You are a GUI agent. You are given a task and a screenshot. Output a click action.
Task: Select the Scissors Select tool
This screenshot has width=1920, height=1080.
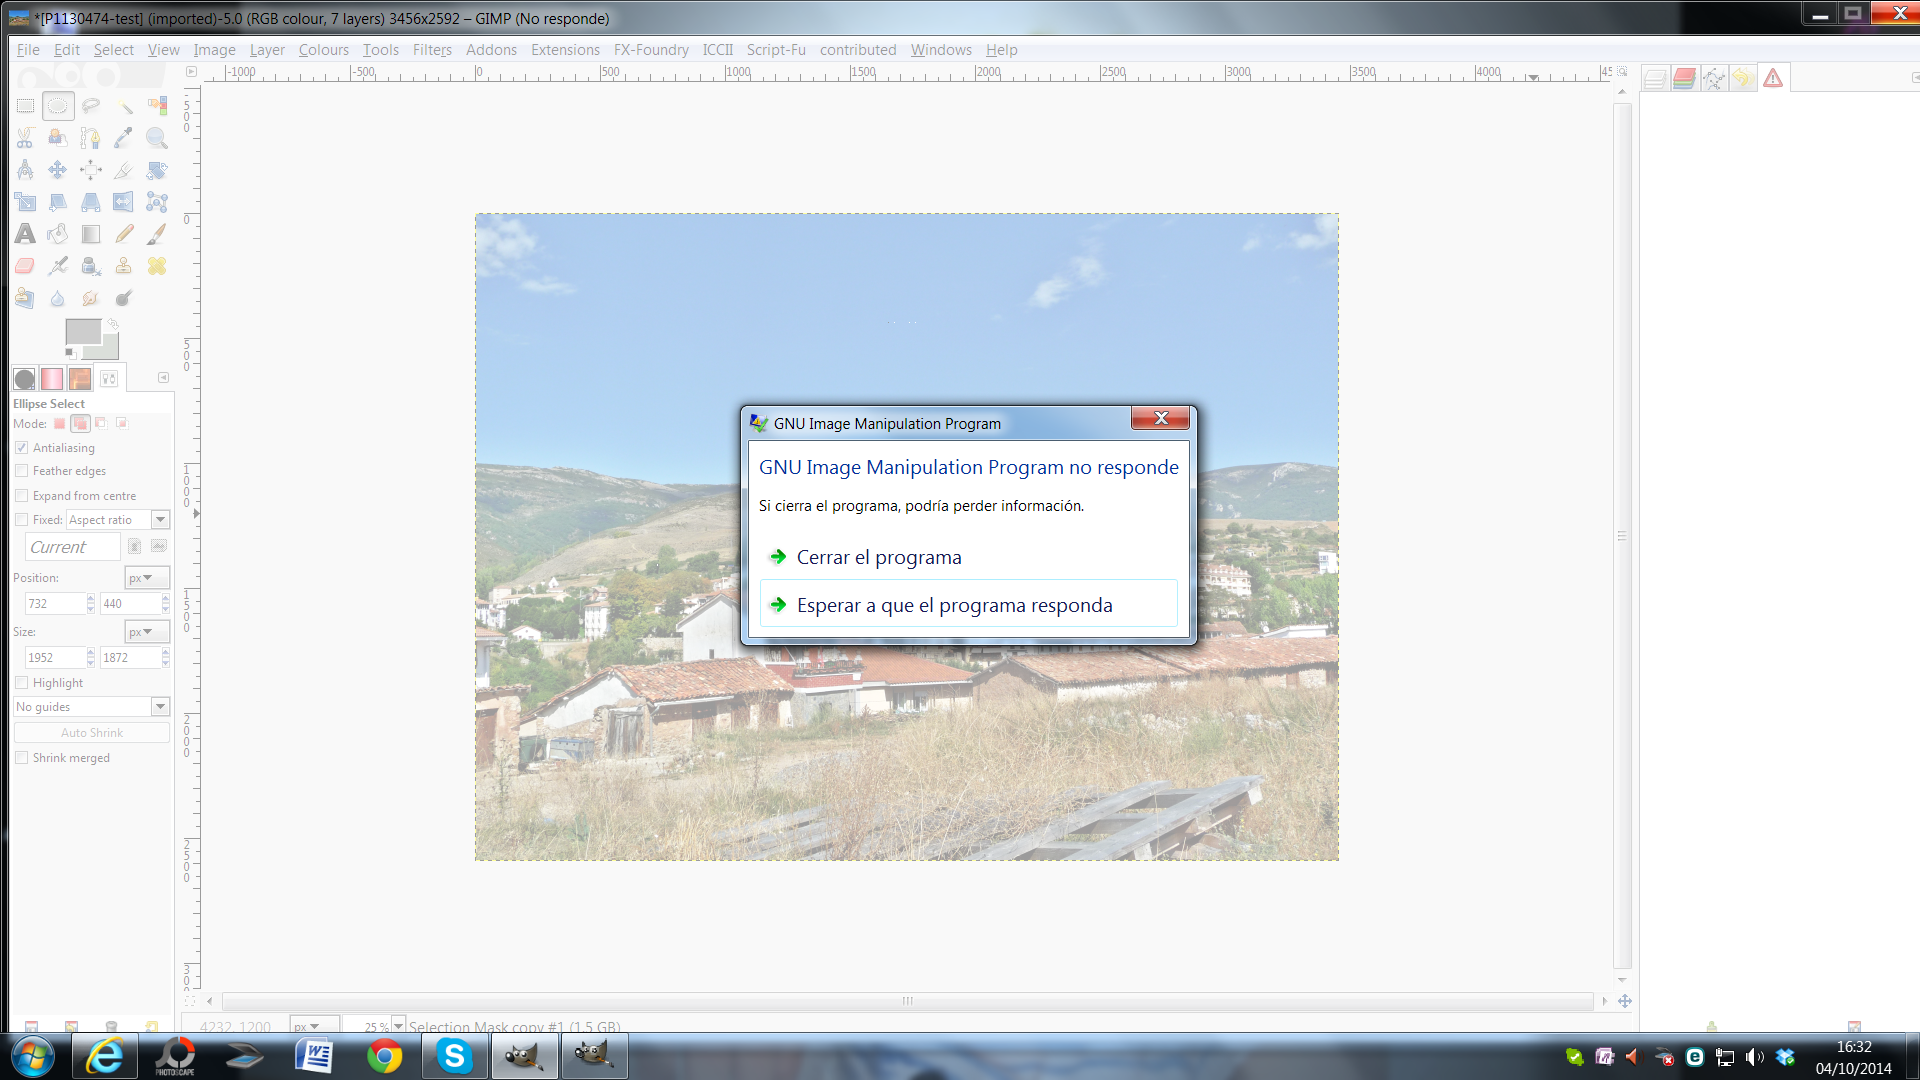coord(25,138)
